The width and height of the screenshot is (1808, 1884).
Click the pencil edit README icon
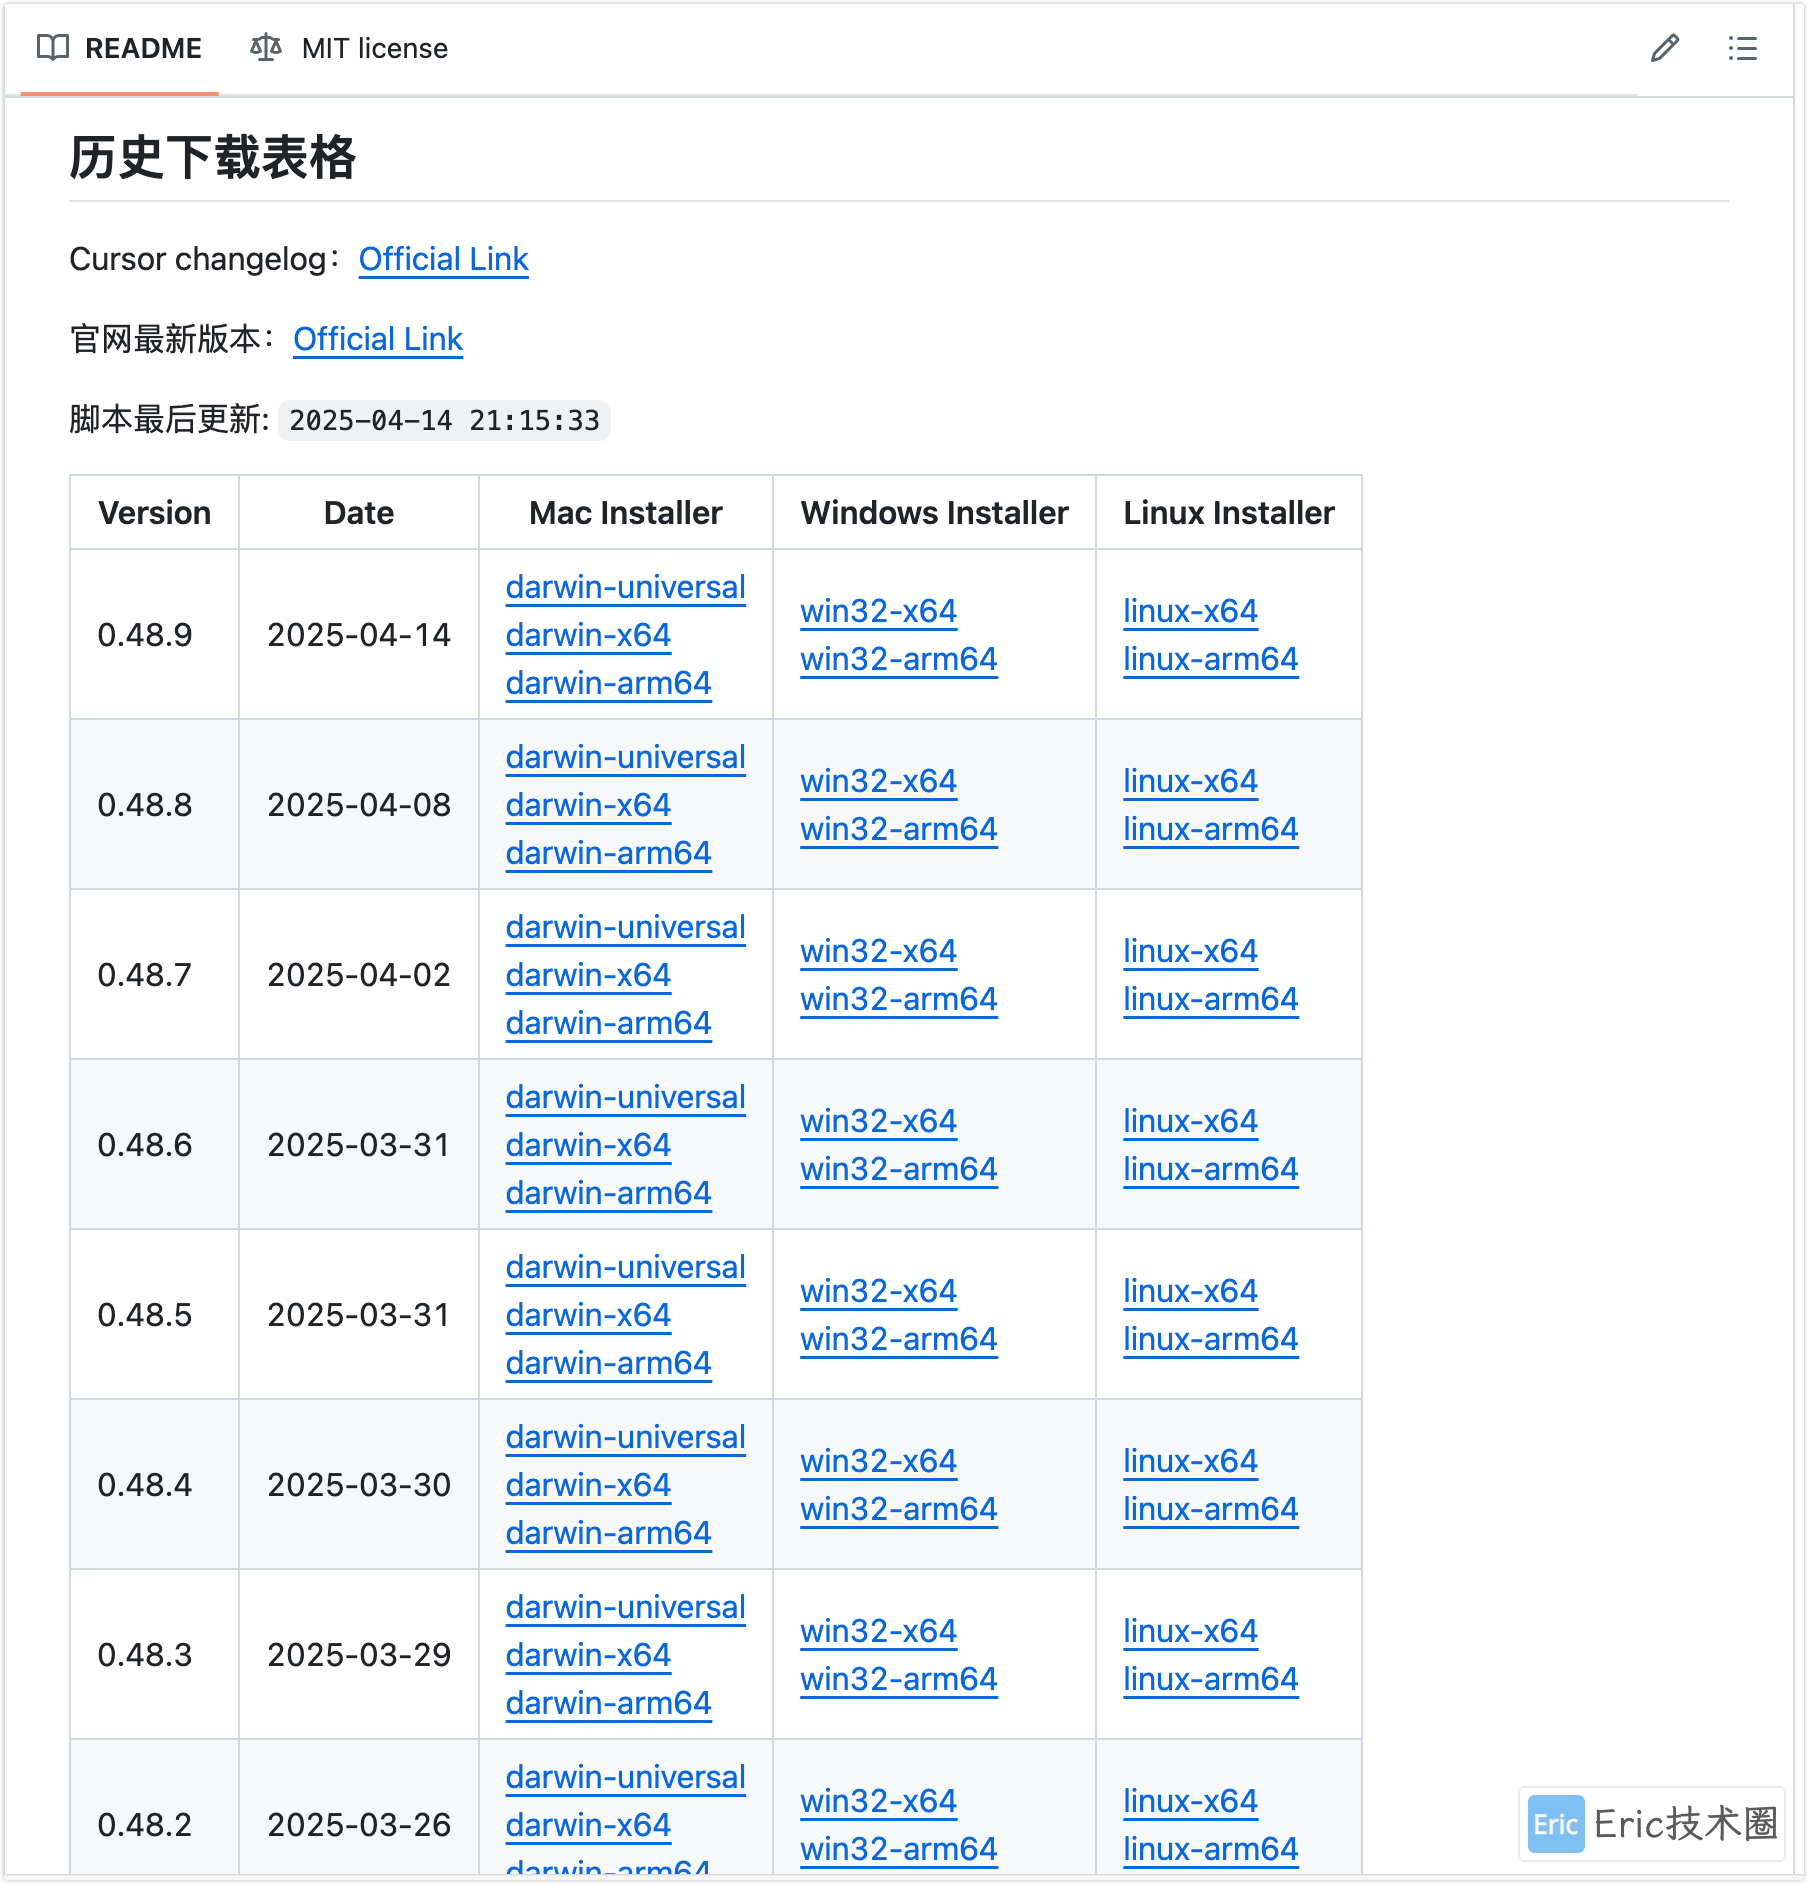[1665, 48]
